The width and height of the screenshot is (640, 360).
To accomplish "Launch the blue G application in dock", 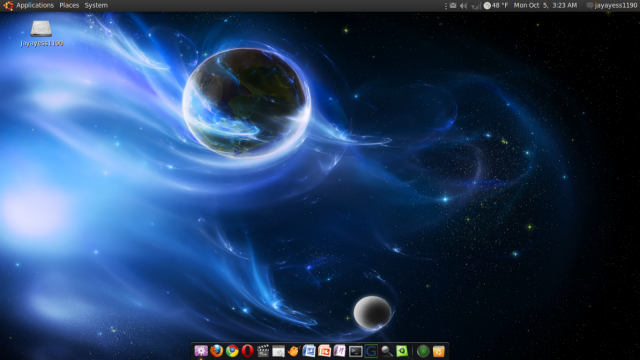I will [371, 351].
